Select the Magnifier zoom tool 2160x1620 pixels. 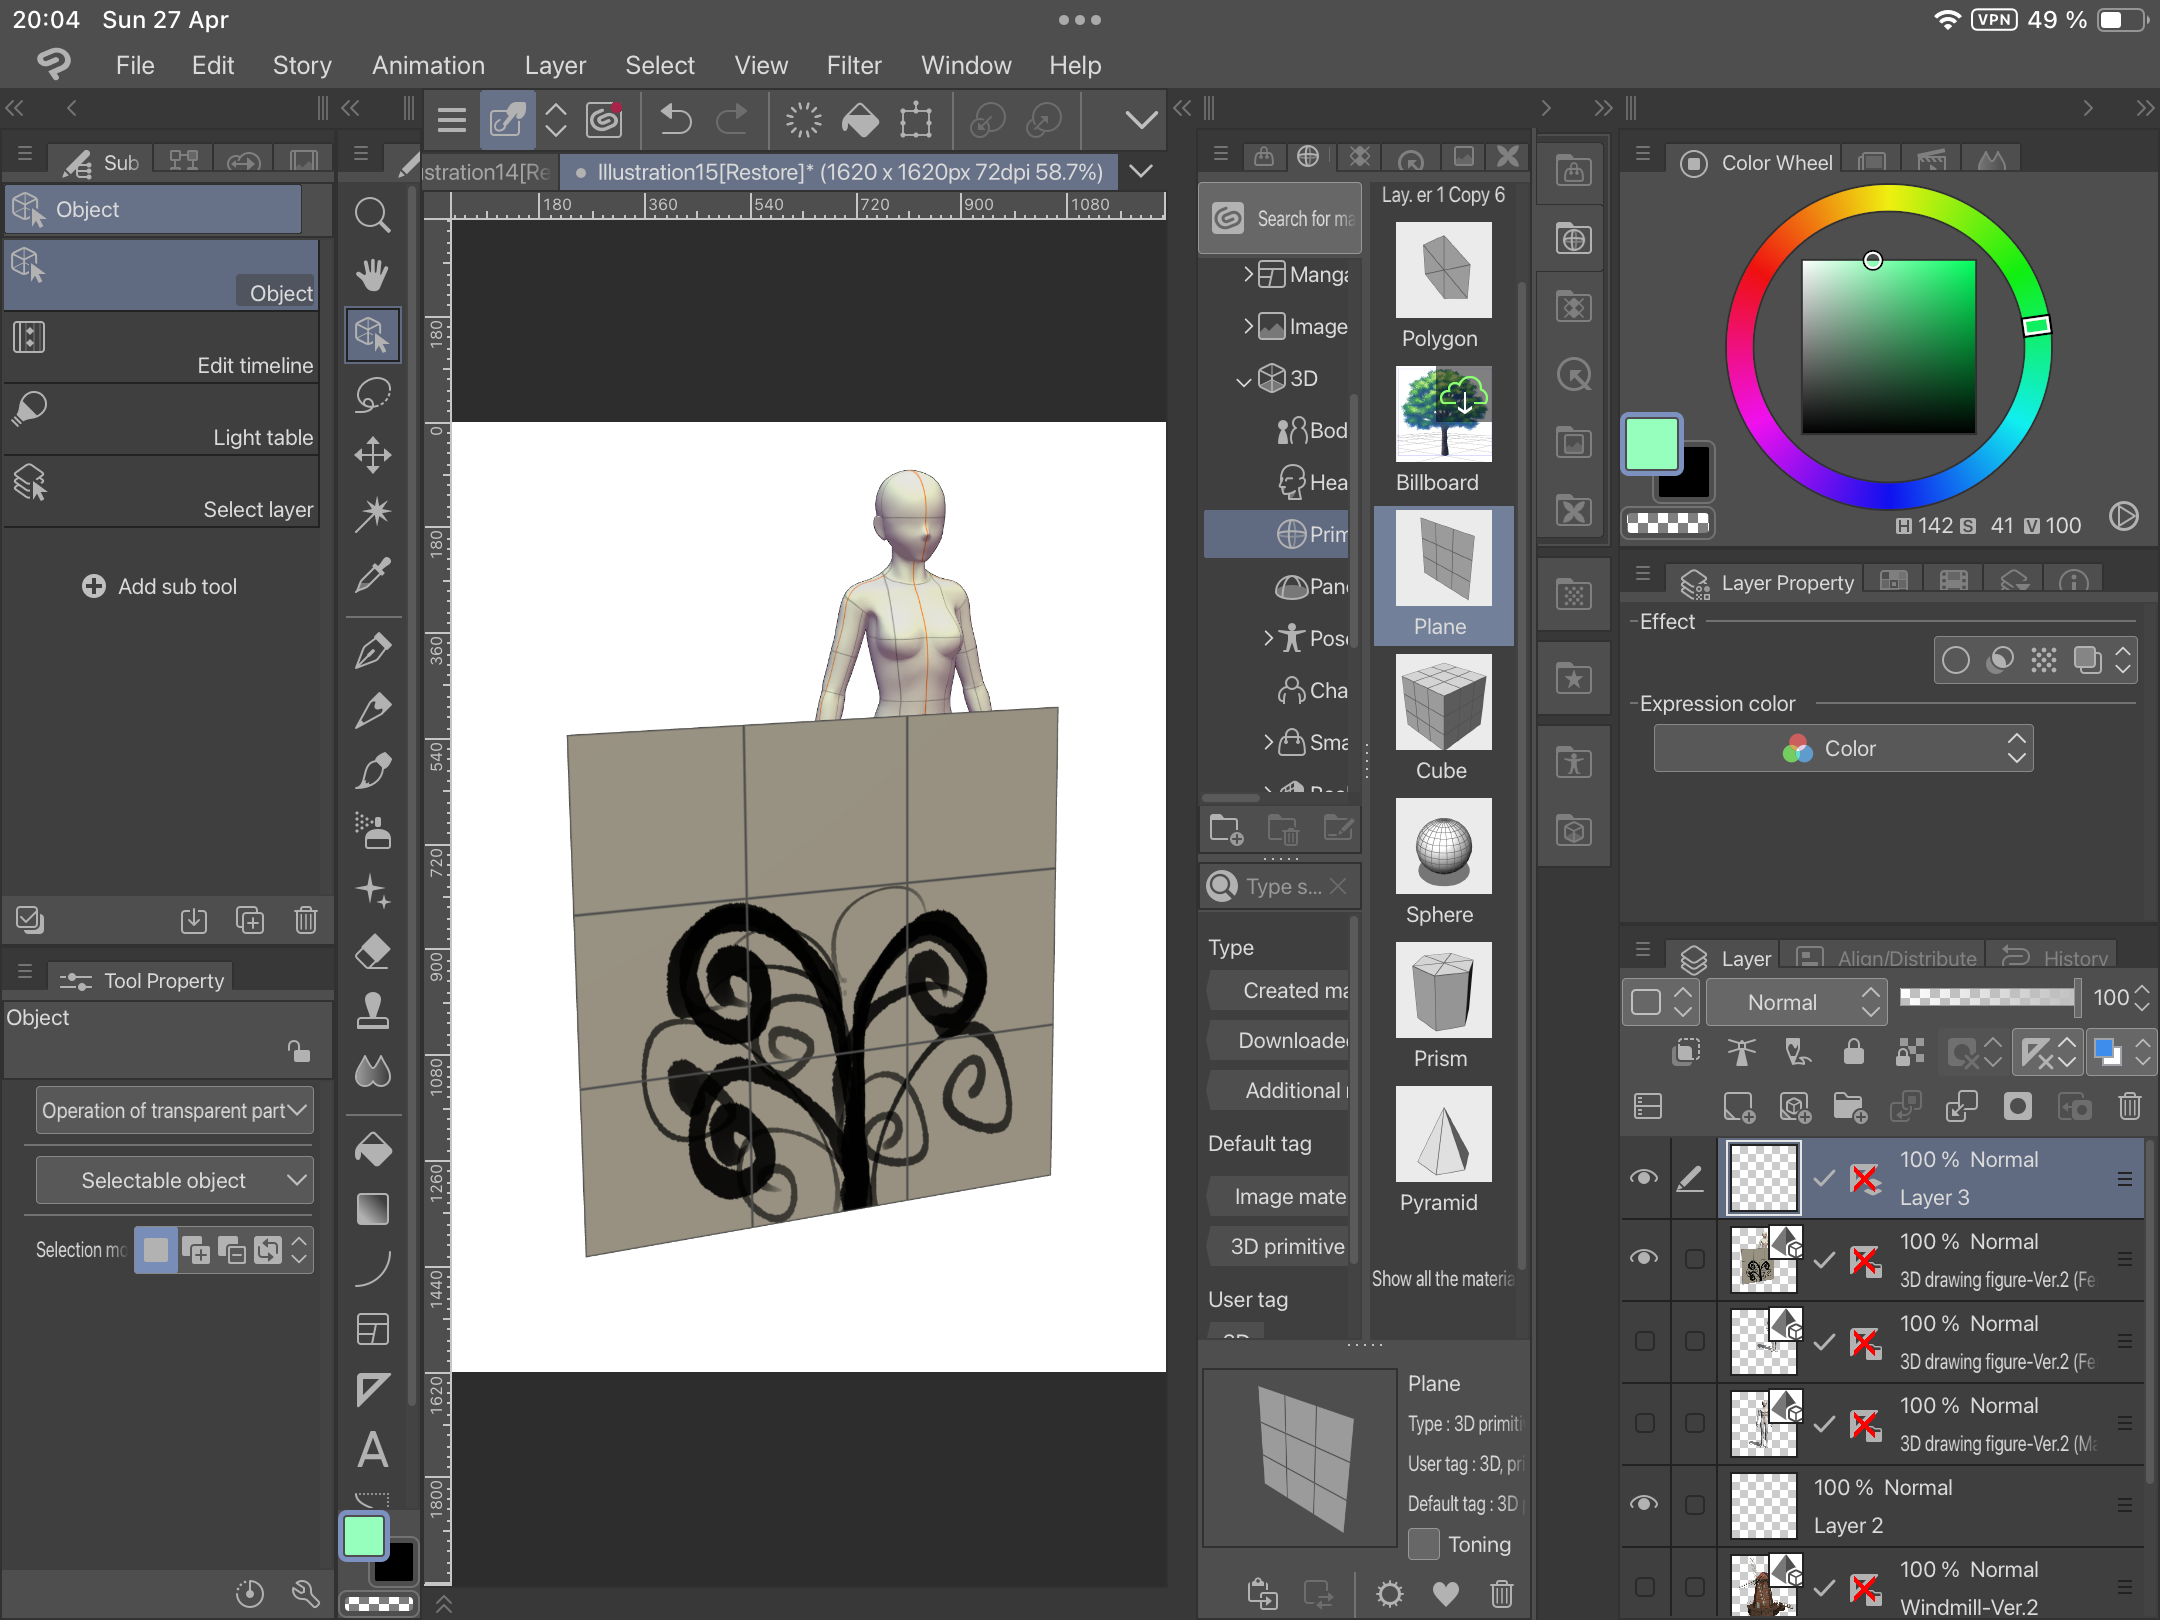point(372,215)
